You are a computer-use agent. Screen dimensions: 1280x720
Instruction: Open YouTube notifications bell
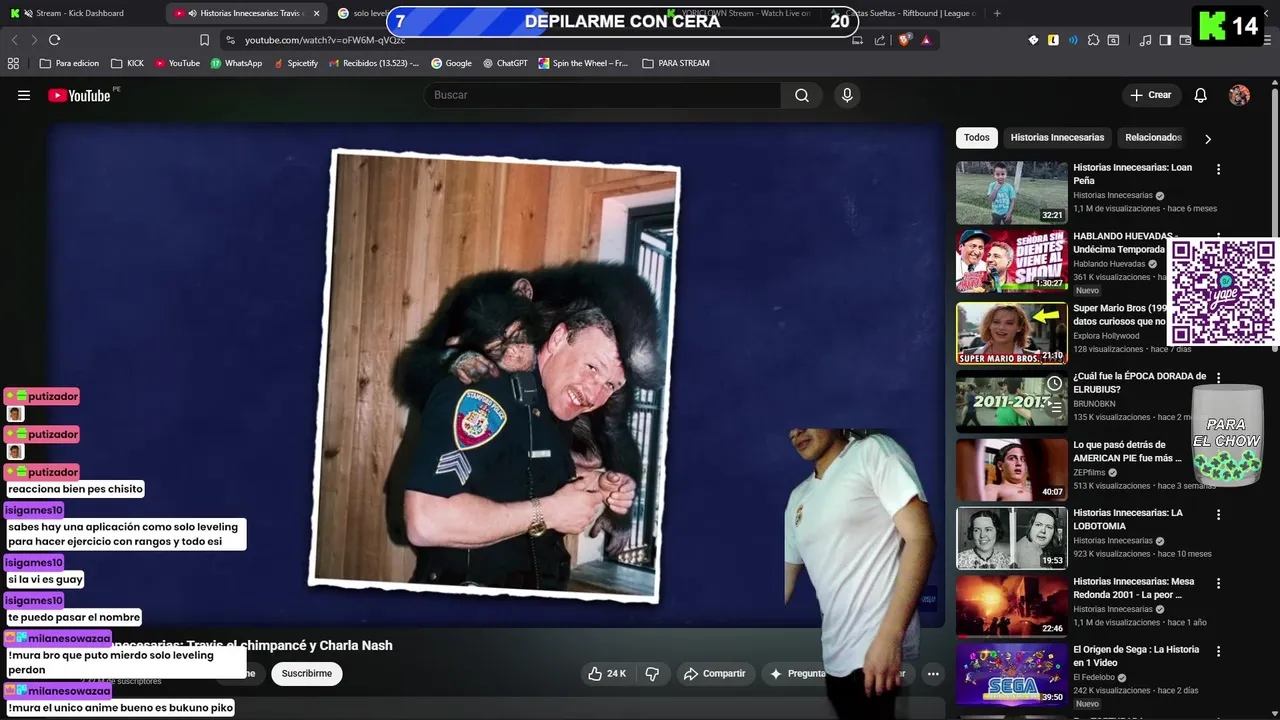pyautogui.click(x=1201, y=95)
